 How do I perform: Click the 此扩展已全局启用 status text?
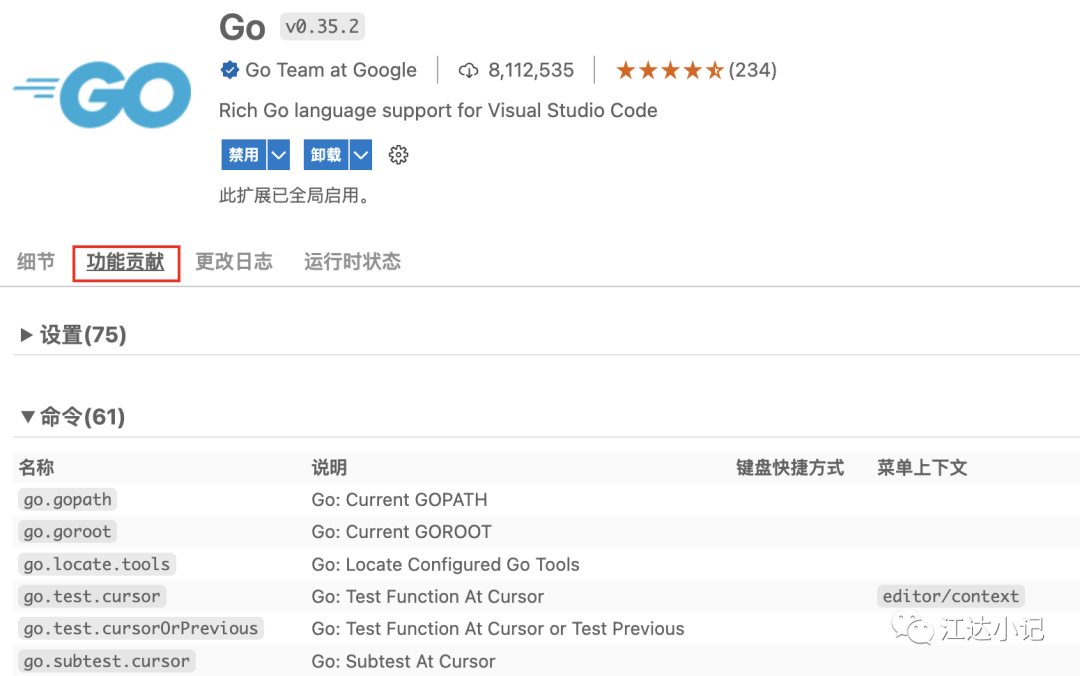coord(296,196)
